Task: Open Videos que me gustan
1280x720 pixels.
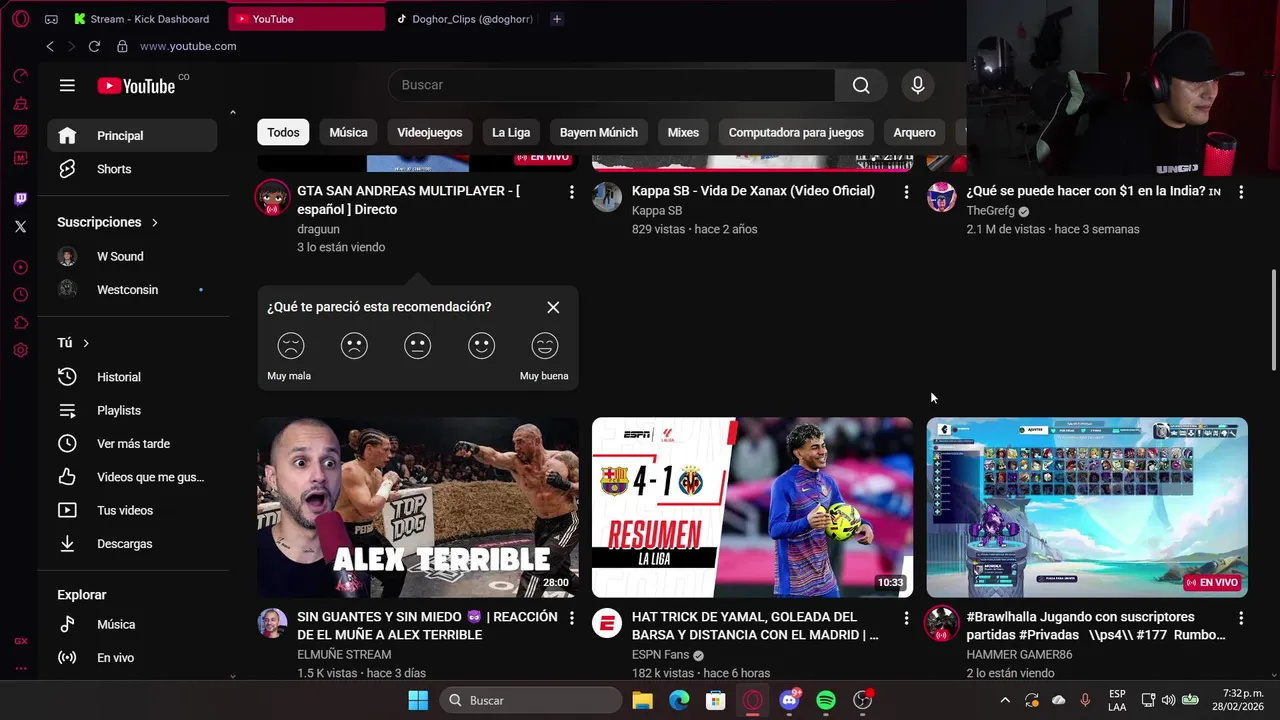Action: [x=132, y=477]
